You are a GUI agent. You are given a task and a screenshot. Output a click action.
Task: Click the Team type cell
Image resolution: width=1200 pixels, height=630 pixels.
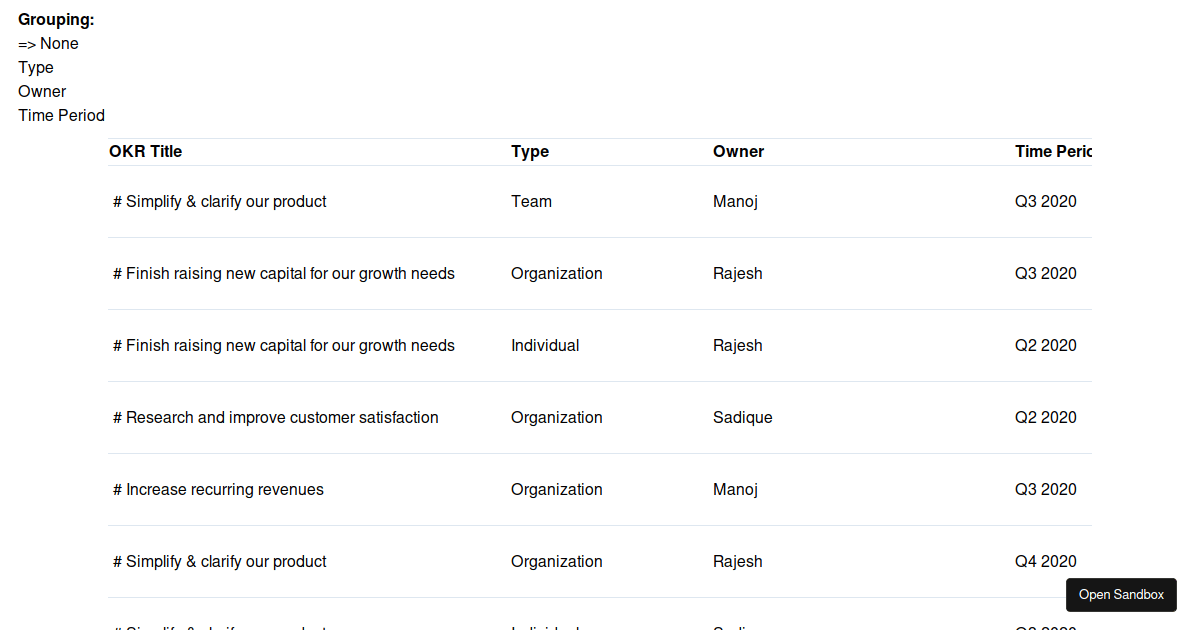(531, 201)
